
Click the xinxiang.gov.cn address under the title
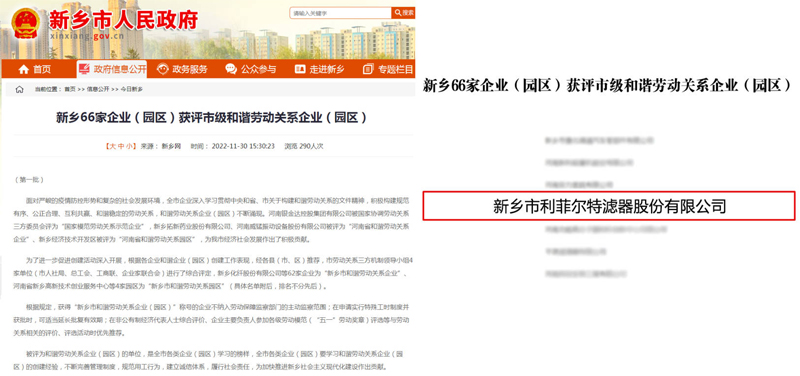(86, 36)
